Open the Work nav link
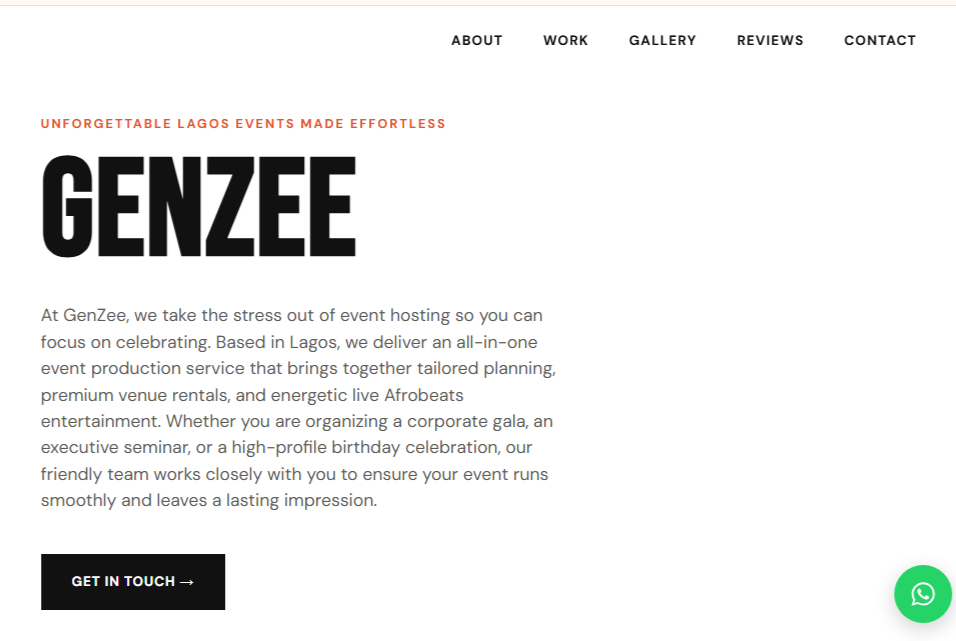Image resolution: width=956 pixels, height=641 pixels. (565, 40)
